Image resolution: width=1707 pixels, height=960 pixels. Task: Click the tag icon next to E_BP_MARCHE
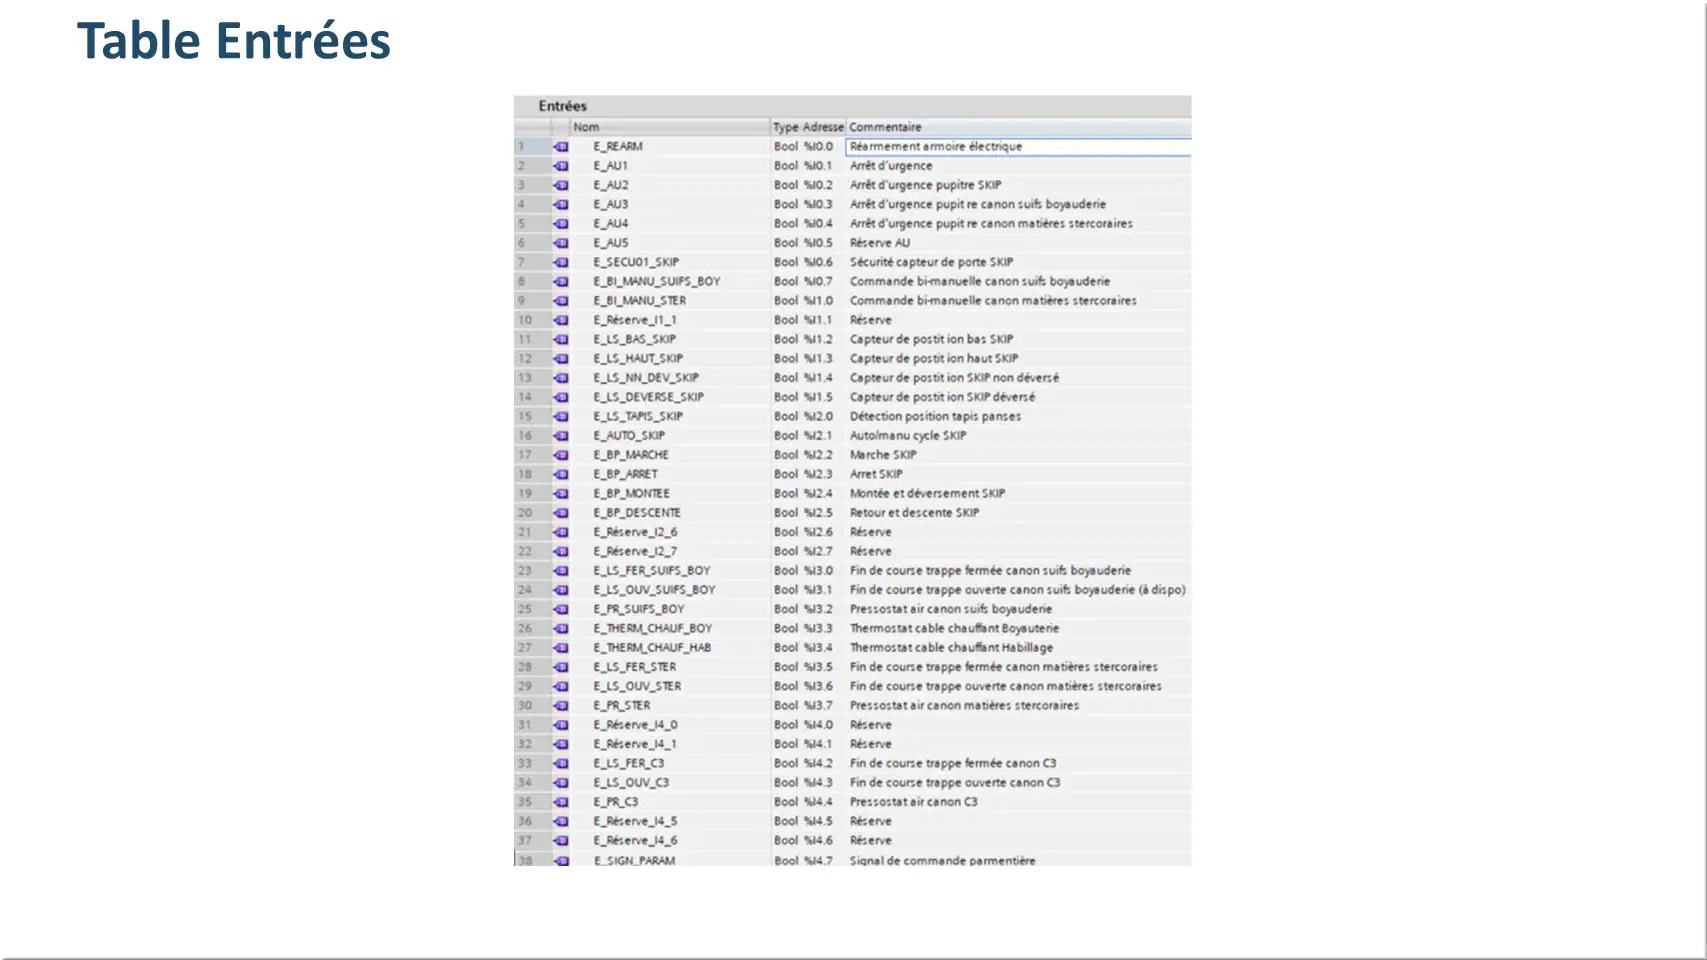pyautogui.click(x=561, y=455)
